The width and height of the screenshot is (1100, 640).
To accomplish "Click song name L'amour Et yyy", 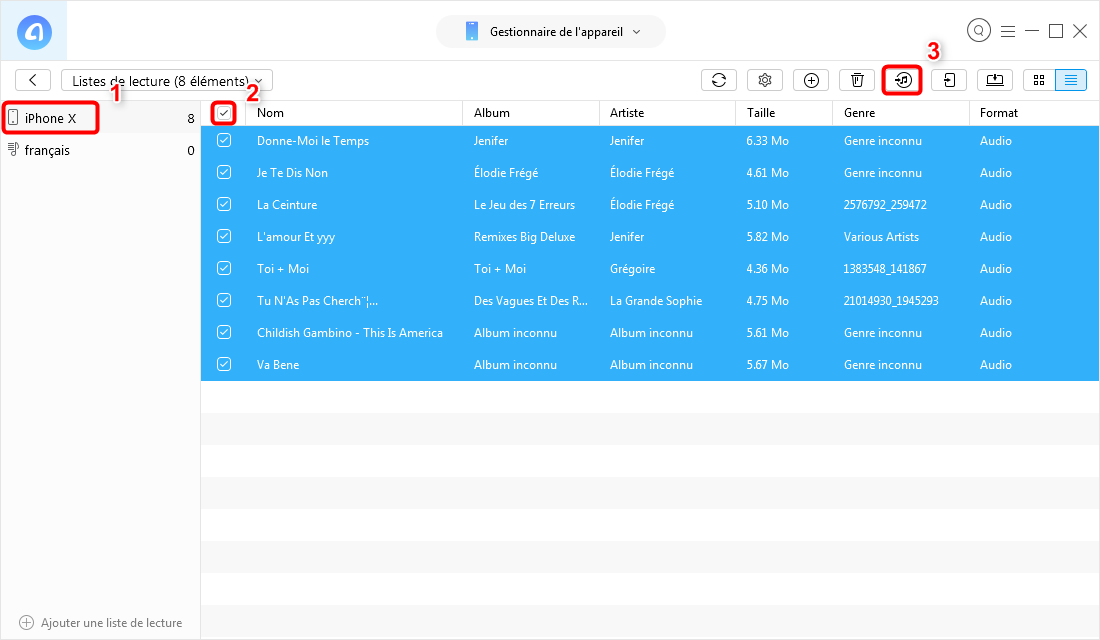I will point(296,236).
